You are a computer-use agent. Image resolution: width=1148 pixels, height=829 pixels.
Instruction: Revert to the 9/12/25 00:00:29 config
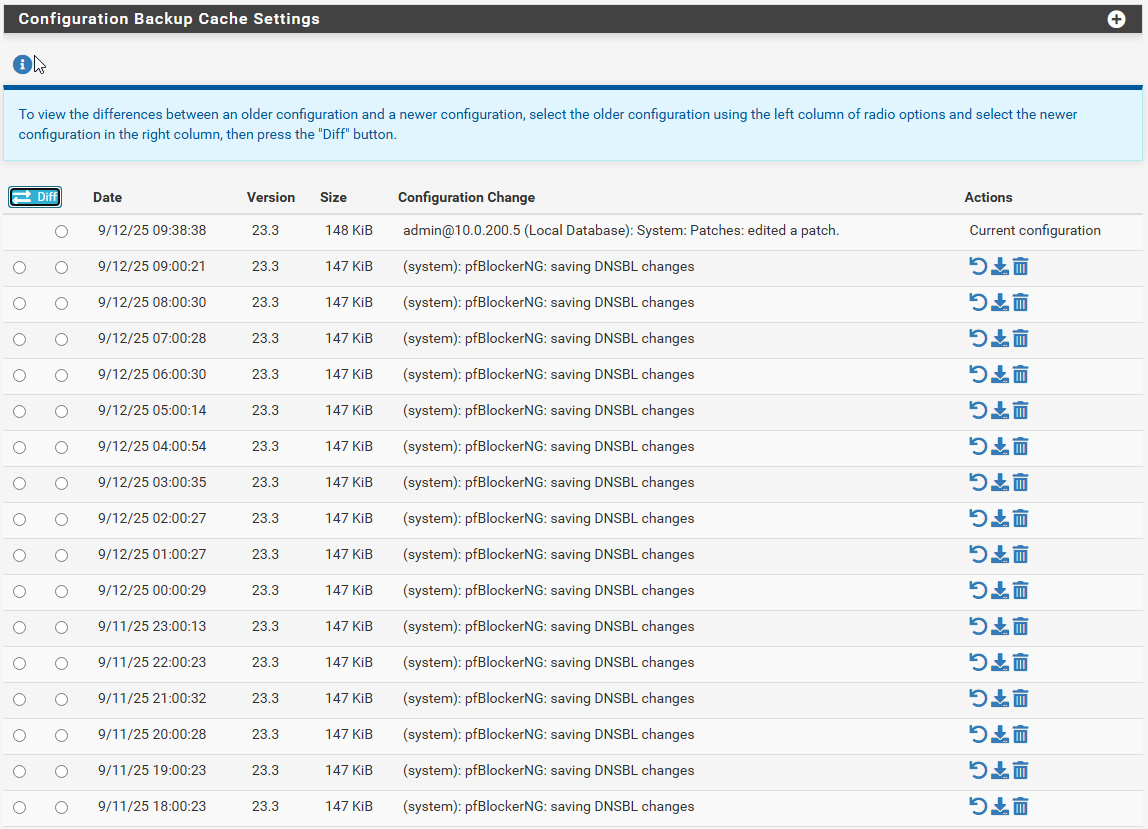coord(978,590)
